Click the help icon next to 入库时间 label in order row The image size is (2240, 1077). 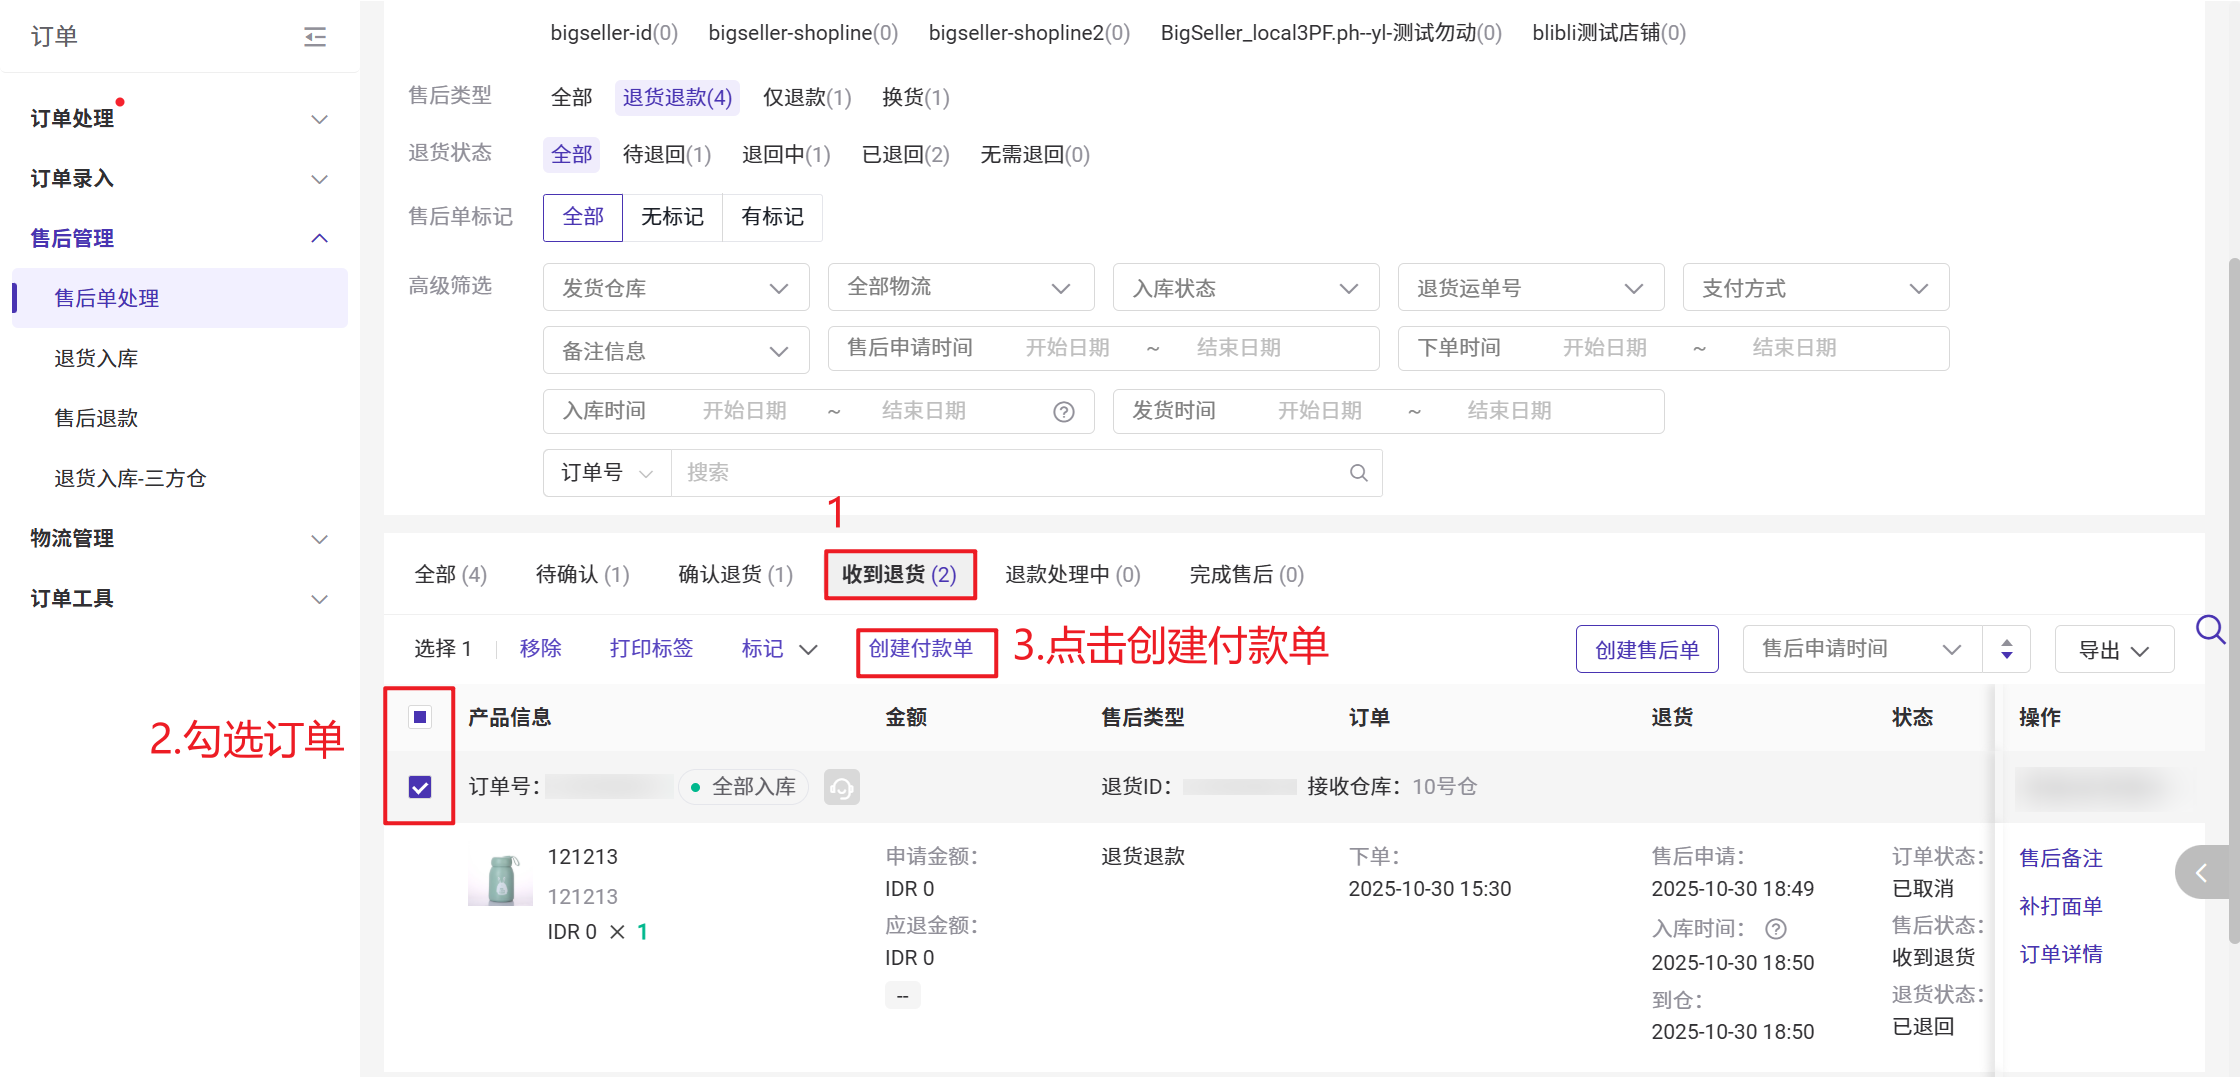point(1776,929)
